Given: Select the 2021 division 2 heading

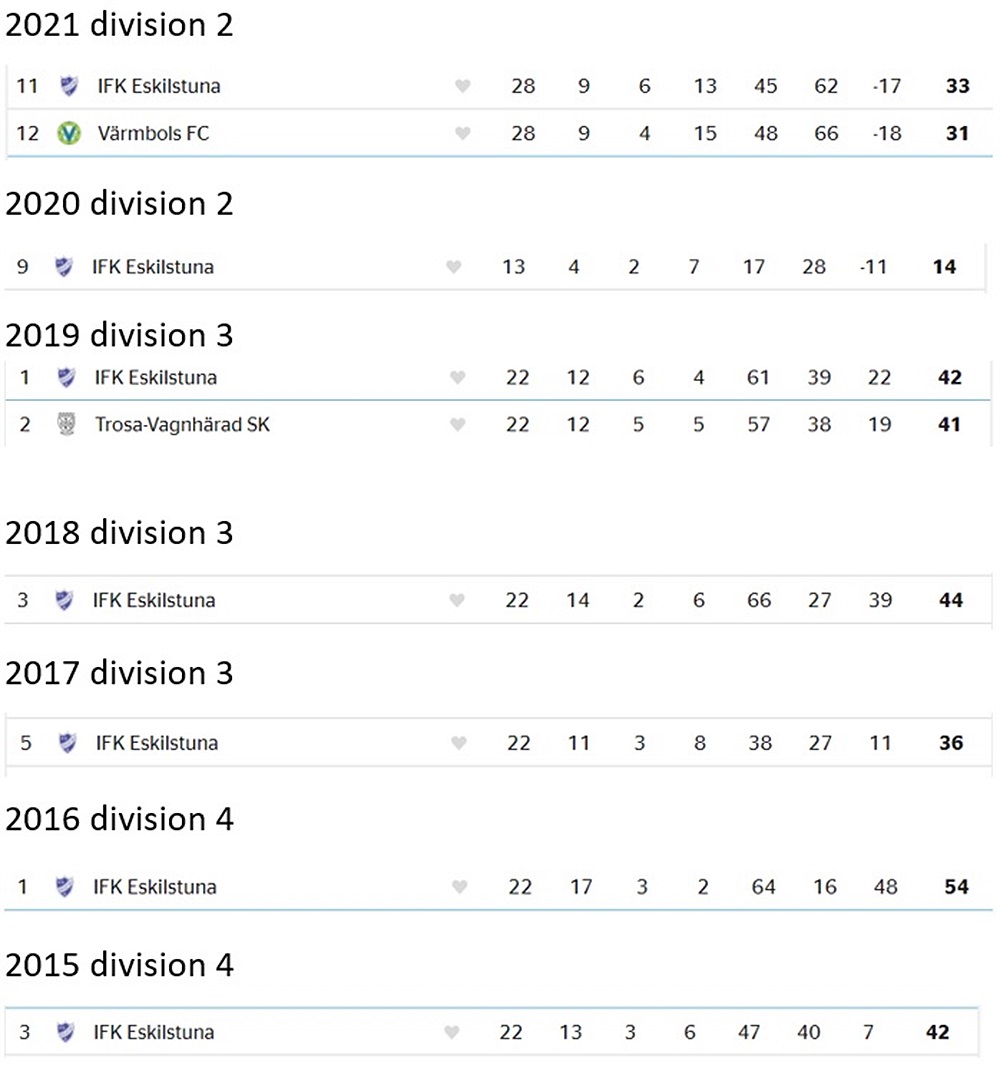Looking at the screenshot, I should tap(119, 25).
